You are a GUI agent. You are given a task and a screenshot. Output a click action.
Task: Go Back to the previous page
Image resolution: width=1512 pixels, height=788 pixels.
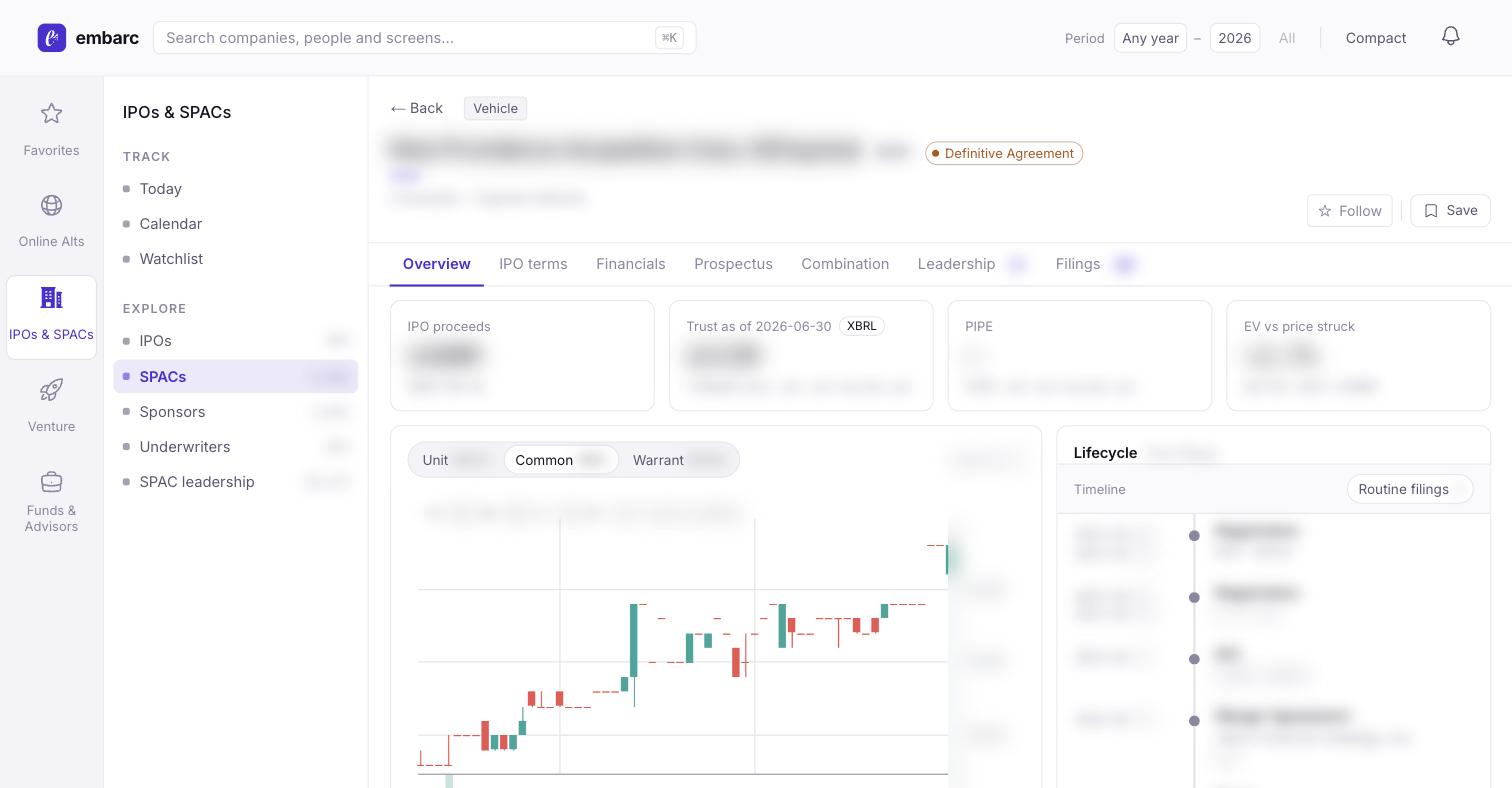pos(416,108)
